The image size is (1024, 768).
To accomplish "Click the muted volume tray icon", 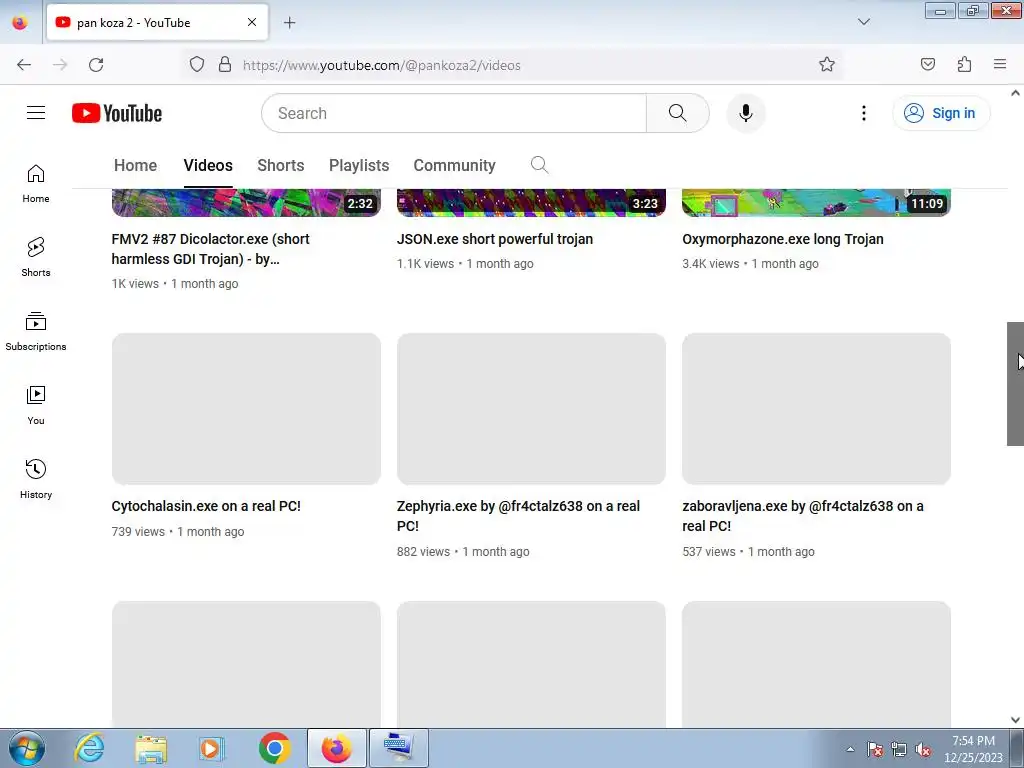I will (x=923, y=750).
